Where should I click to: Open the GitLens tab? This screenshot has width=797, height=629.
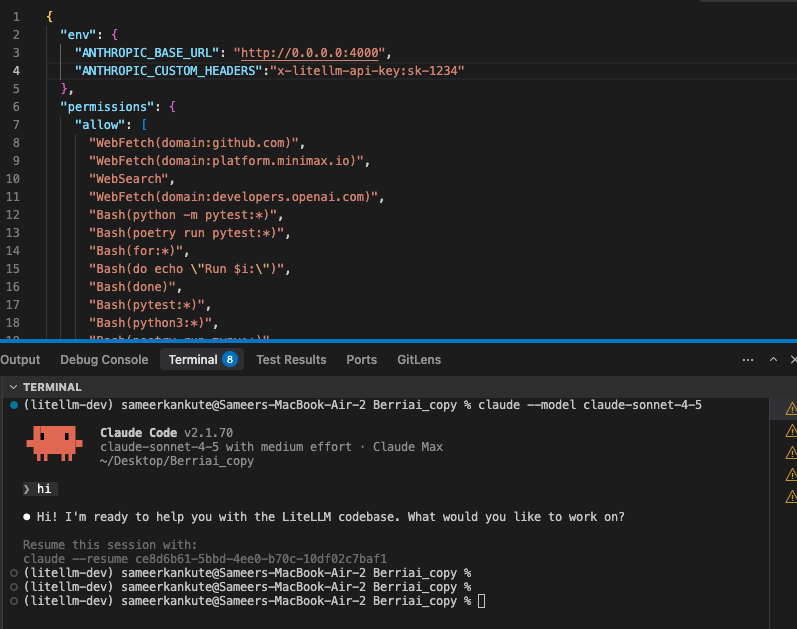coord(419,360)
